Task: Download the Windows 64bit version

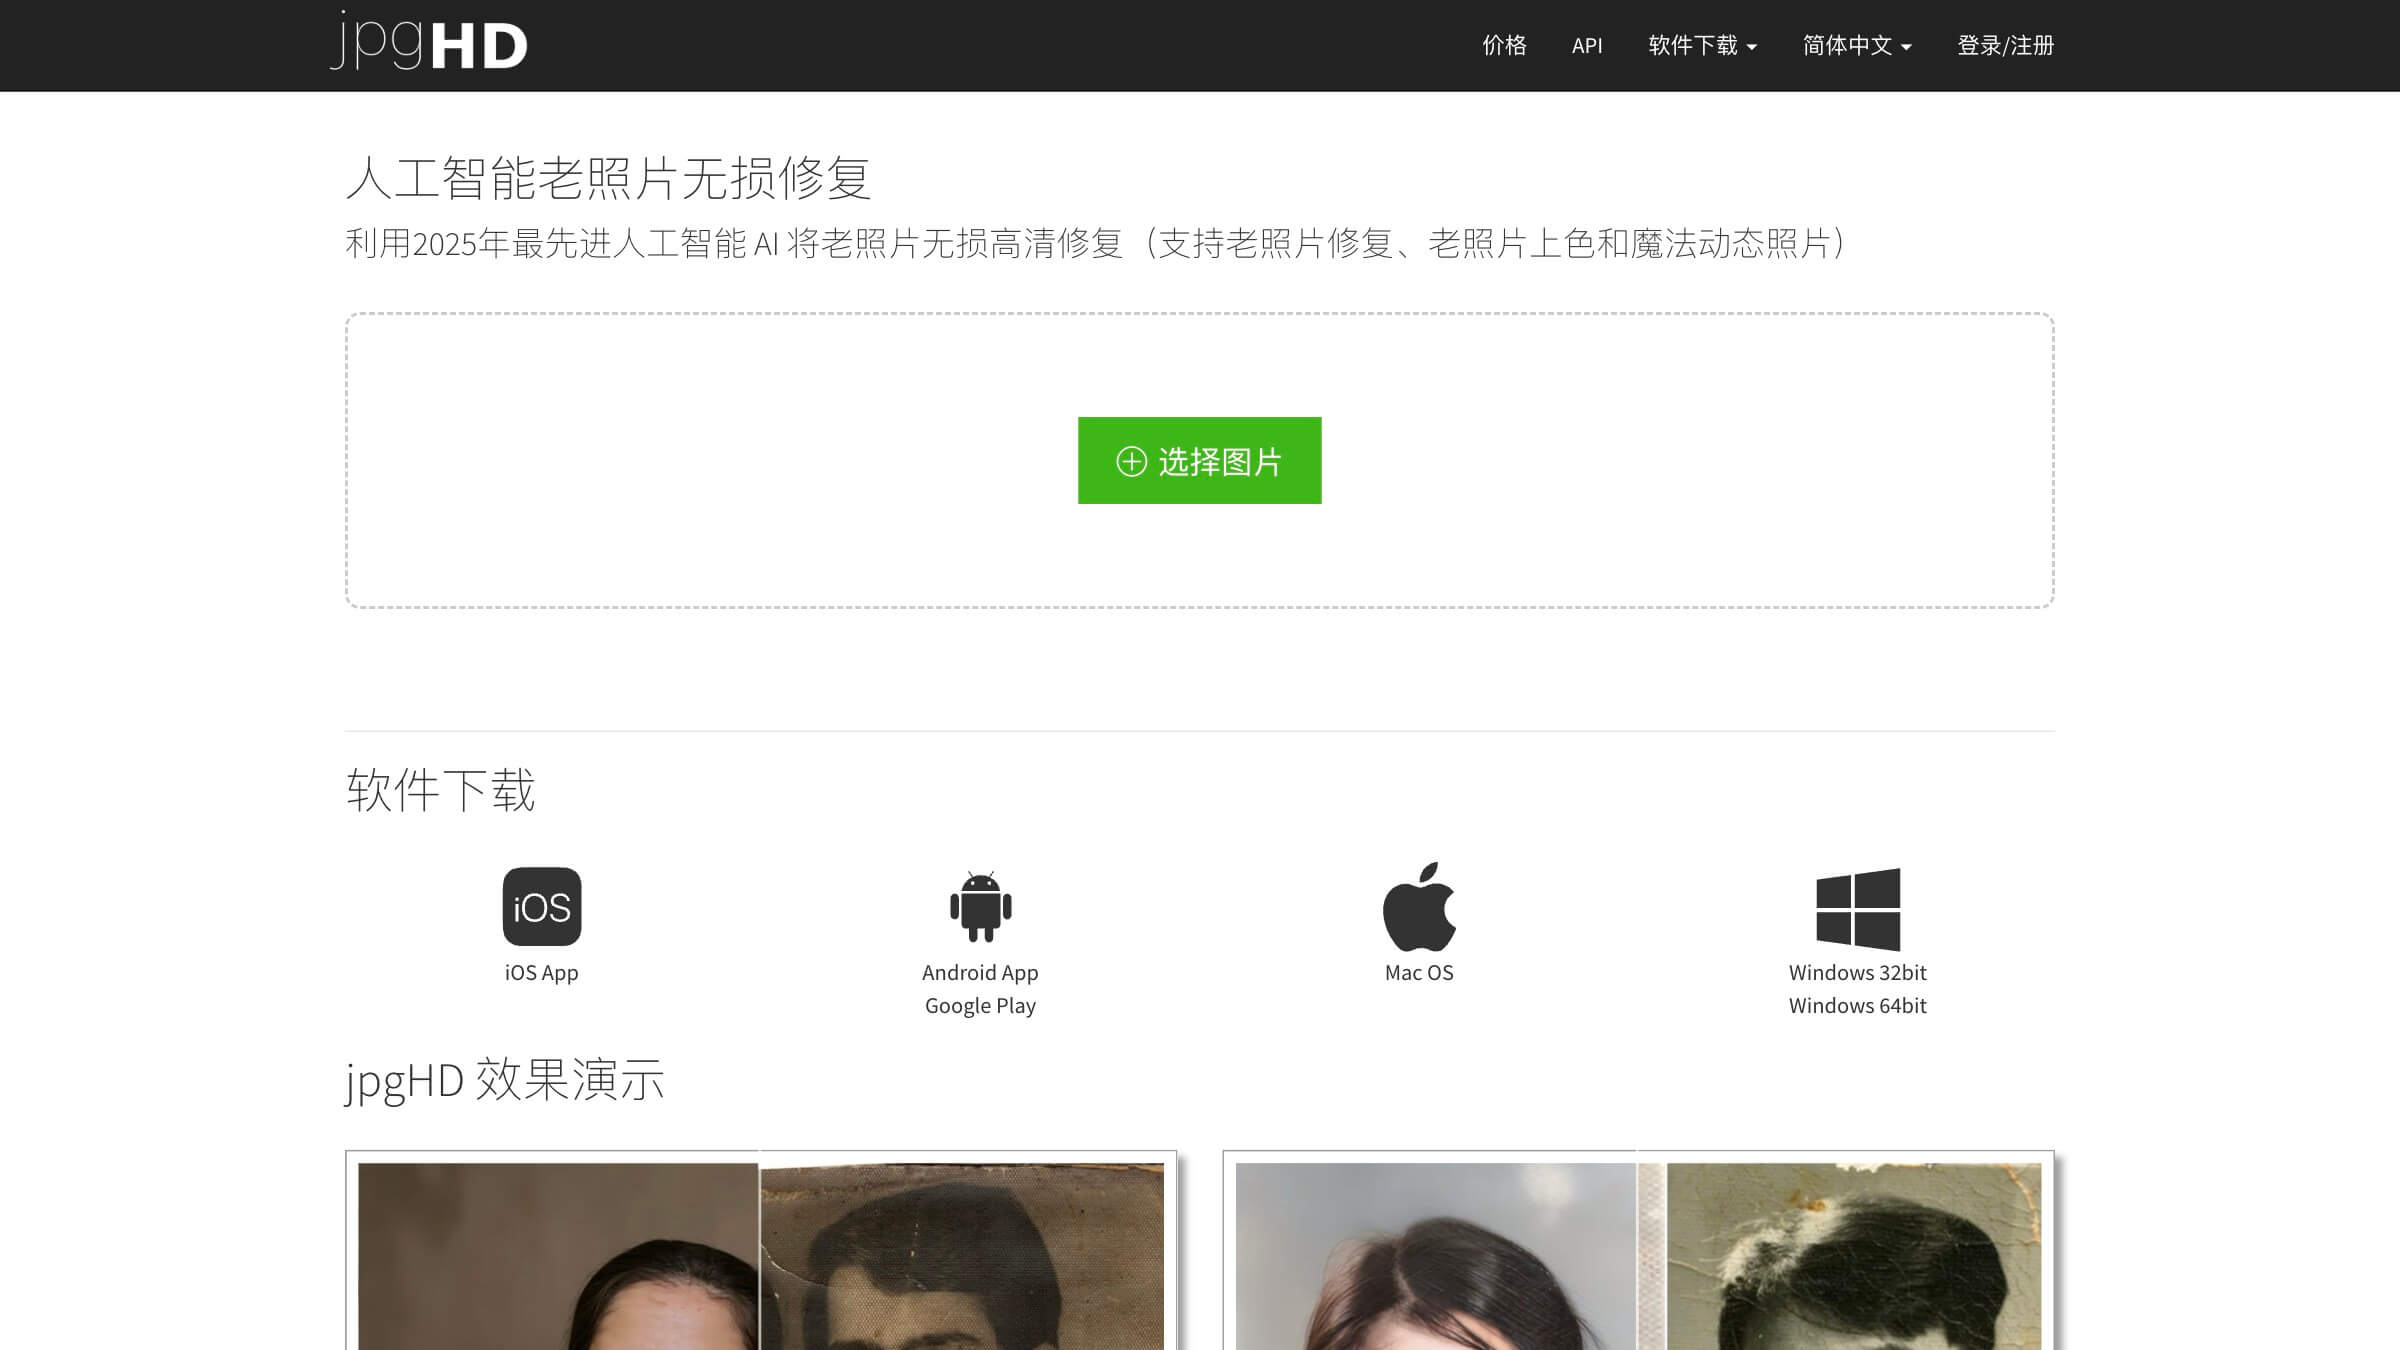Action: 1857,1005
